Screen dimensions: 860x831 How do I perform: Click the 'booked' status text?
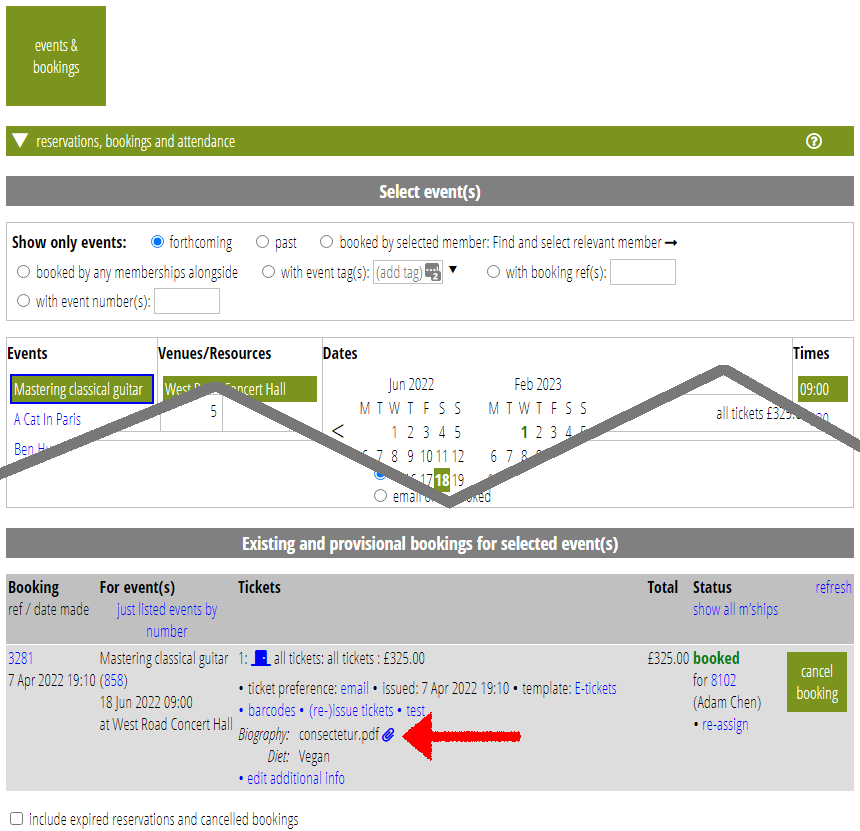coord(716,658)
